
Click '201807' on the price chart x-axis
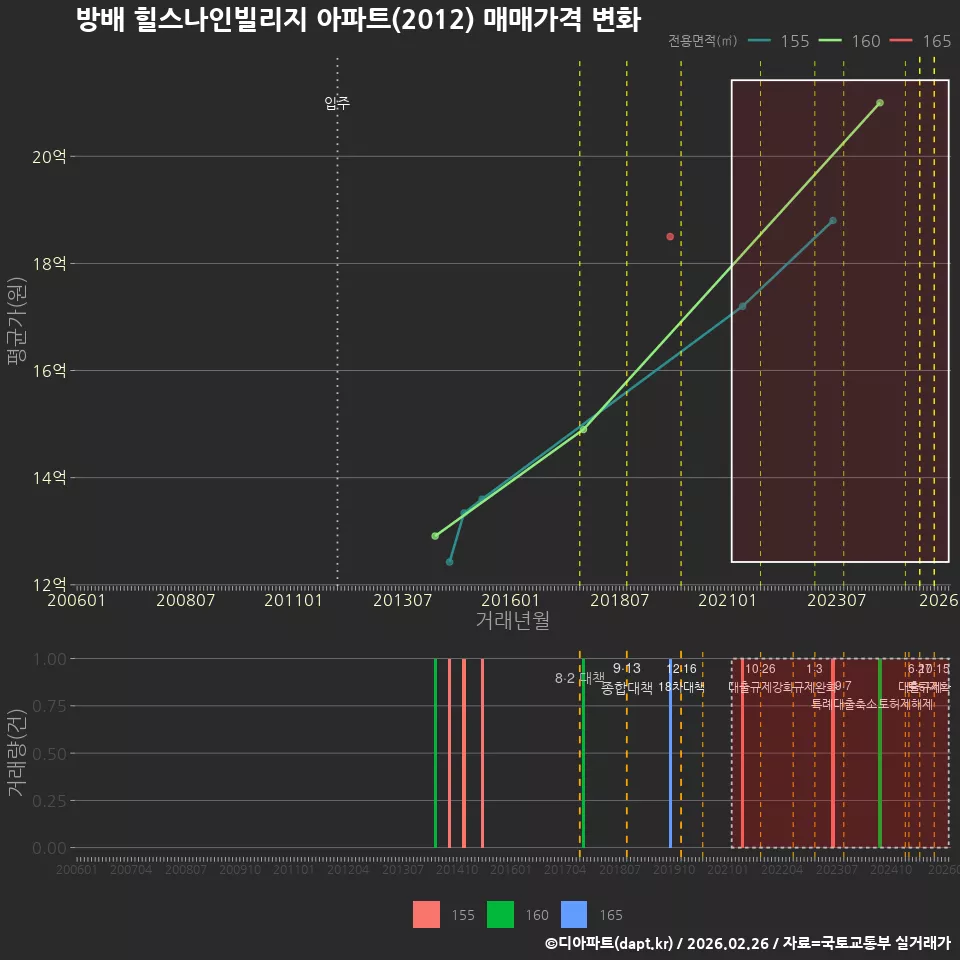[x=619, y=600]
